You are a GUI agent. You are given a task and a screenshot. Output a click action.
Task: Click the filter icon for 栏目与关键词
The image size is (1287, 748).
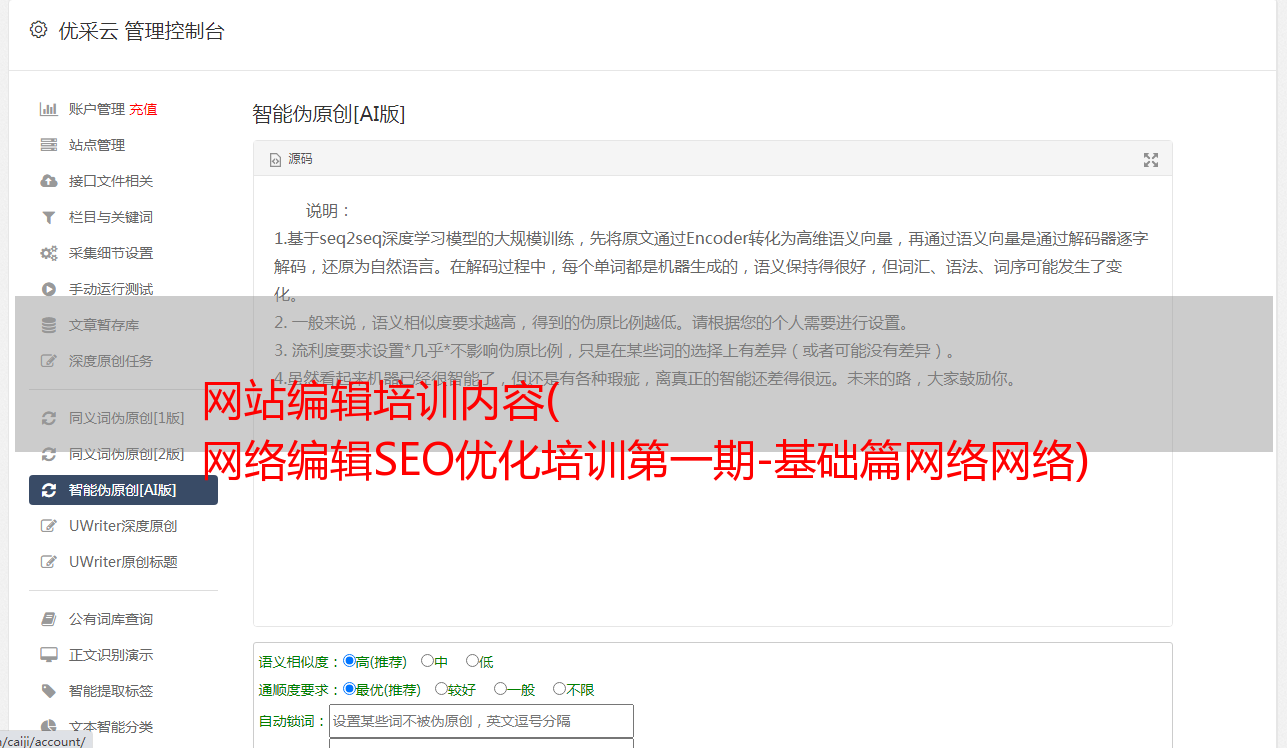pos(48,217)
